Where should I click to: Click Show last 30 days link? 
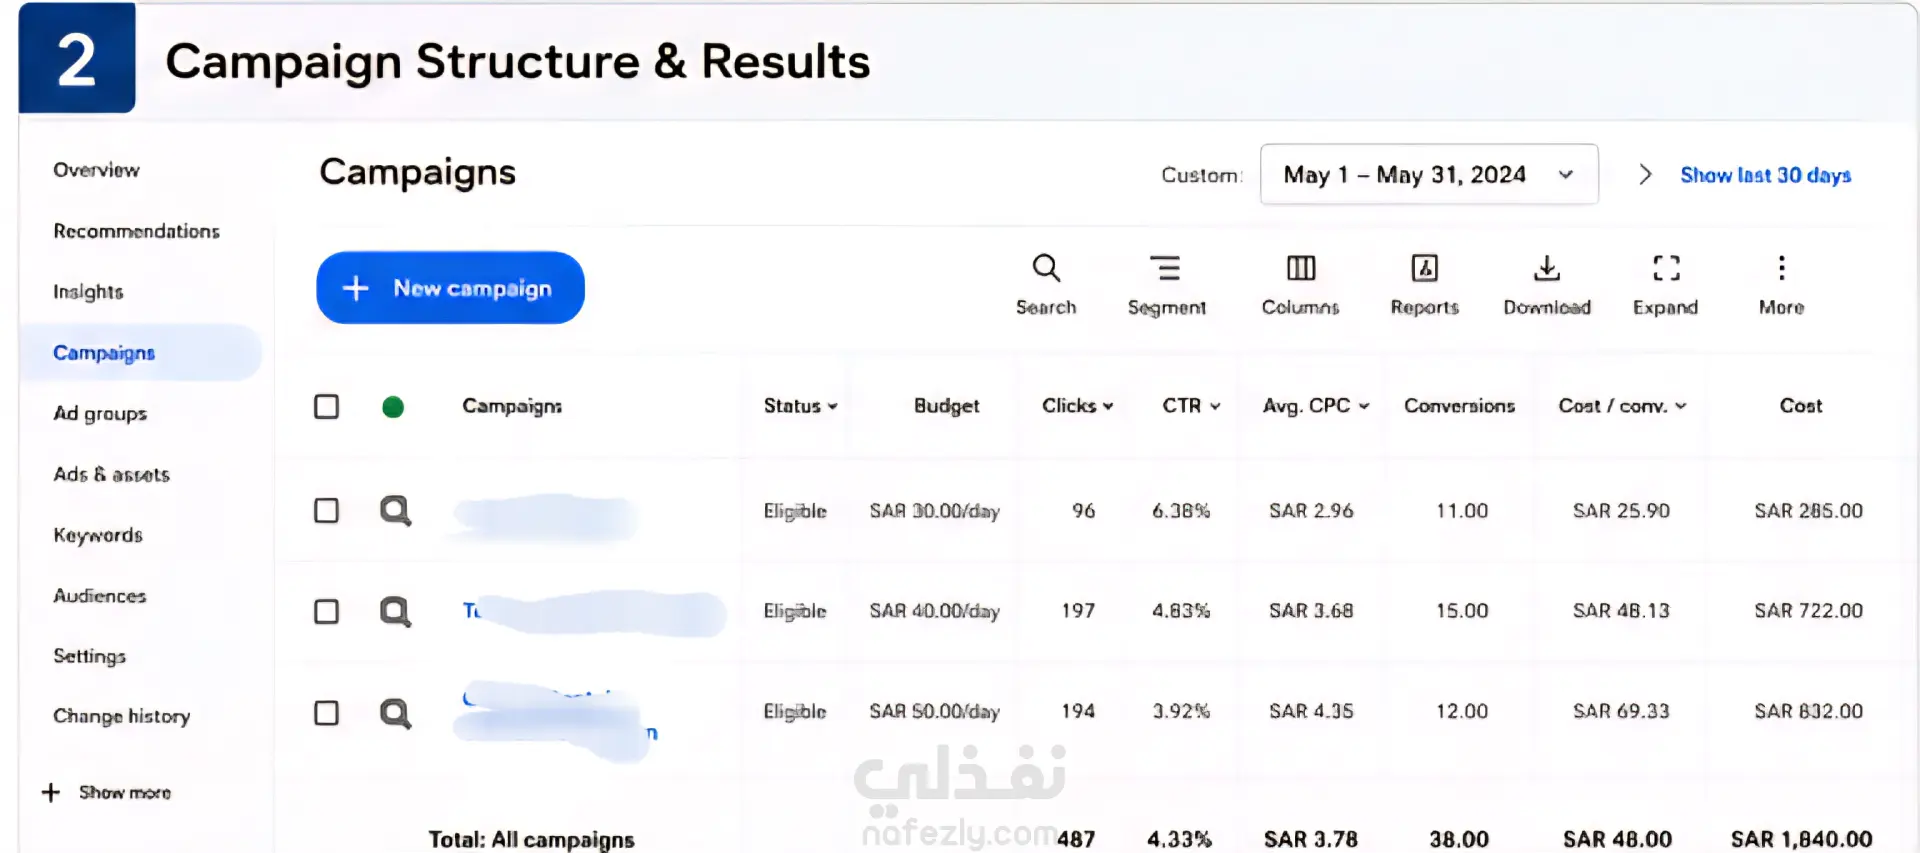tap(1765, 175)
